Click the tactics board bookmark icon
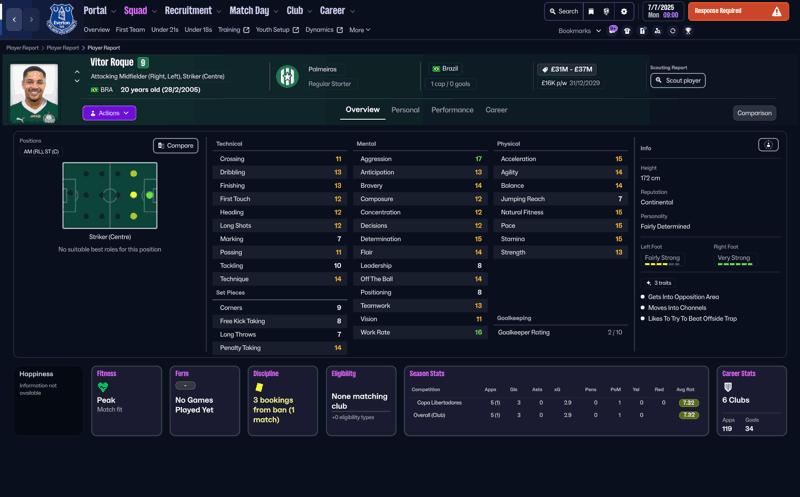800x497 pixels. click(642, 31)
